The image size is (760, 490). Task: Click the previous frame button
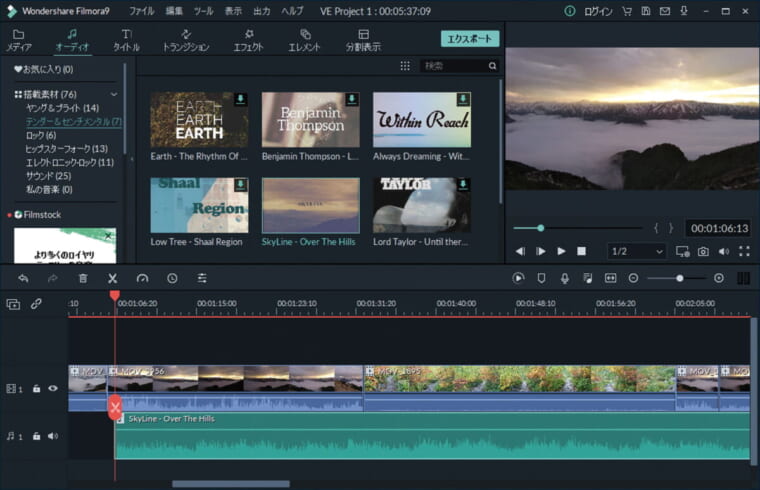click(x=521, y=251)
